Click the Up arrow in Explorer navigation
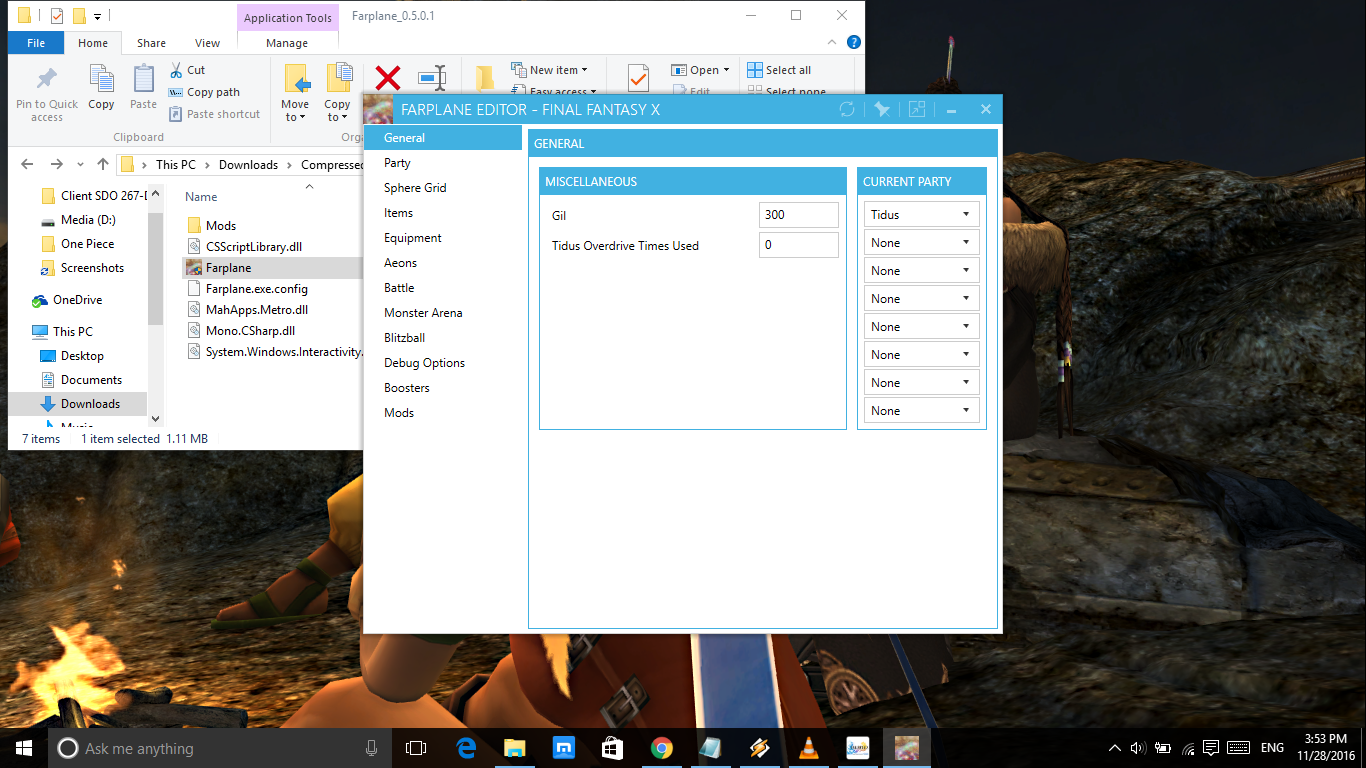The image size is (1366, 768). point(103,165)
